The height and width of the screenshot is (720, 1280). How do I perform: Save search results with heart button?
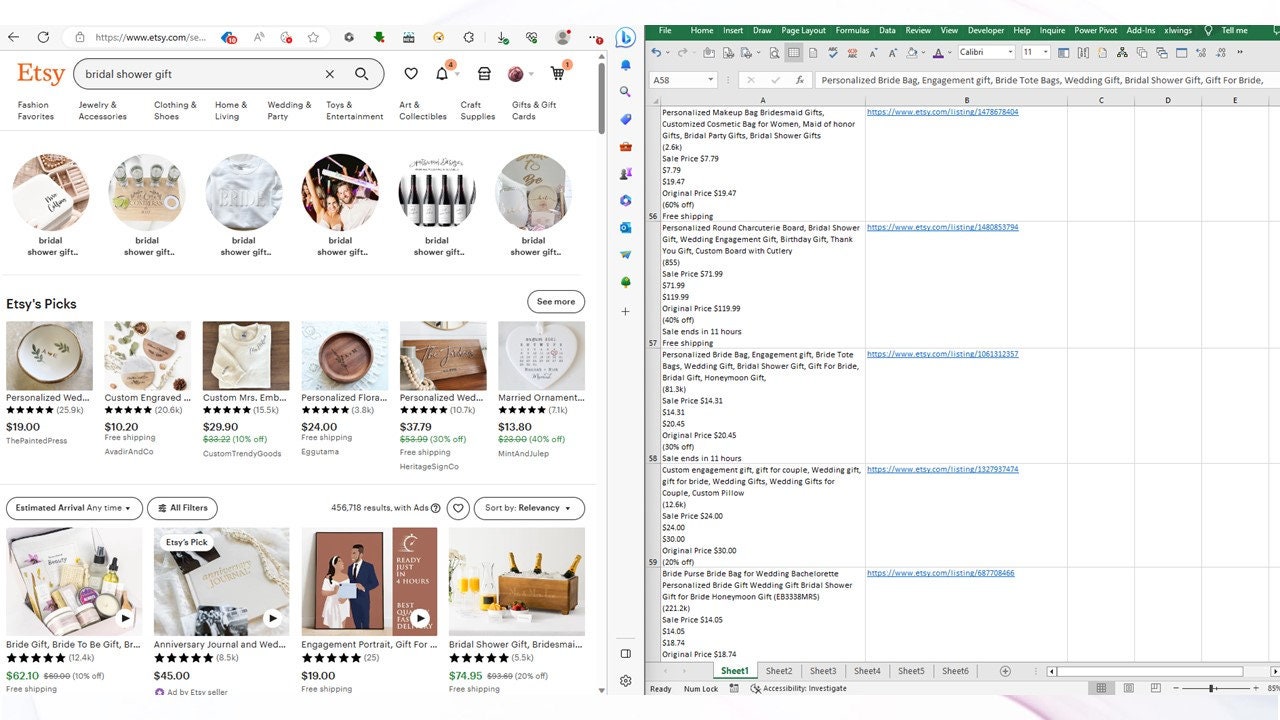tap(458, 508)
